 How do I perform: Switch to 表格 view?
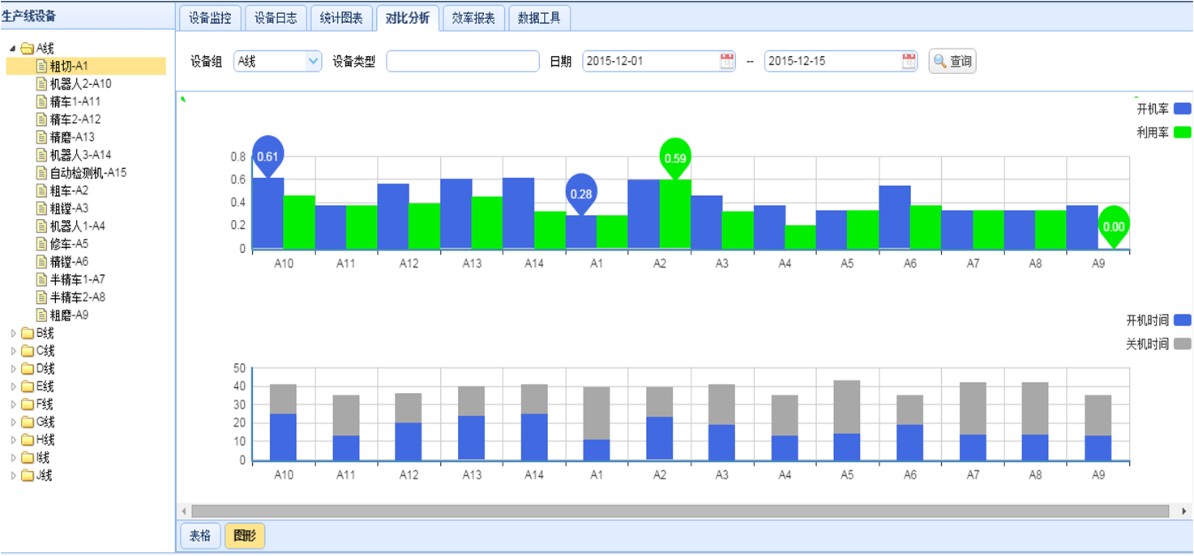pyautogui.click(x=200, y=536)
